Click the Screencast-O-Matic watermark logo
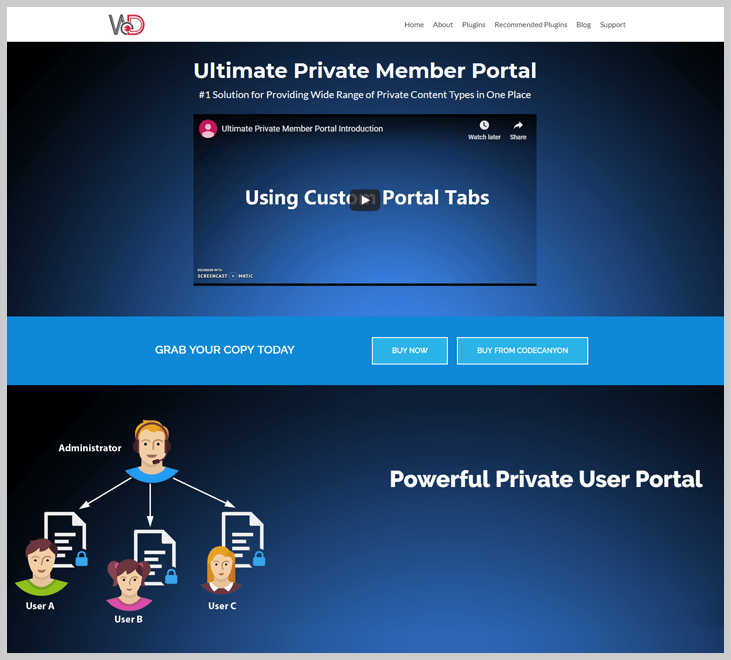Viewport: 731px width, 660px height. 225,274
